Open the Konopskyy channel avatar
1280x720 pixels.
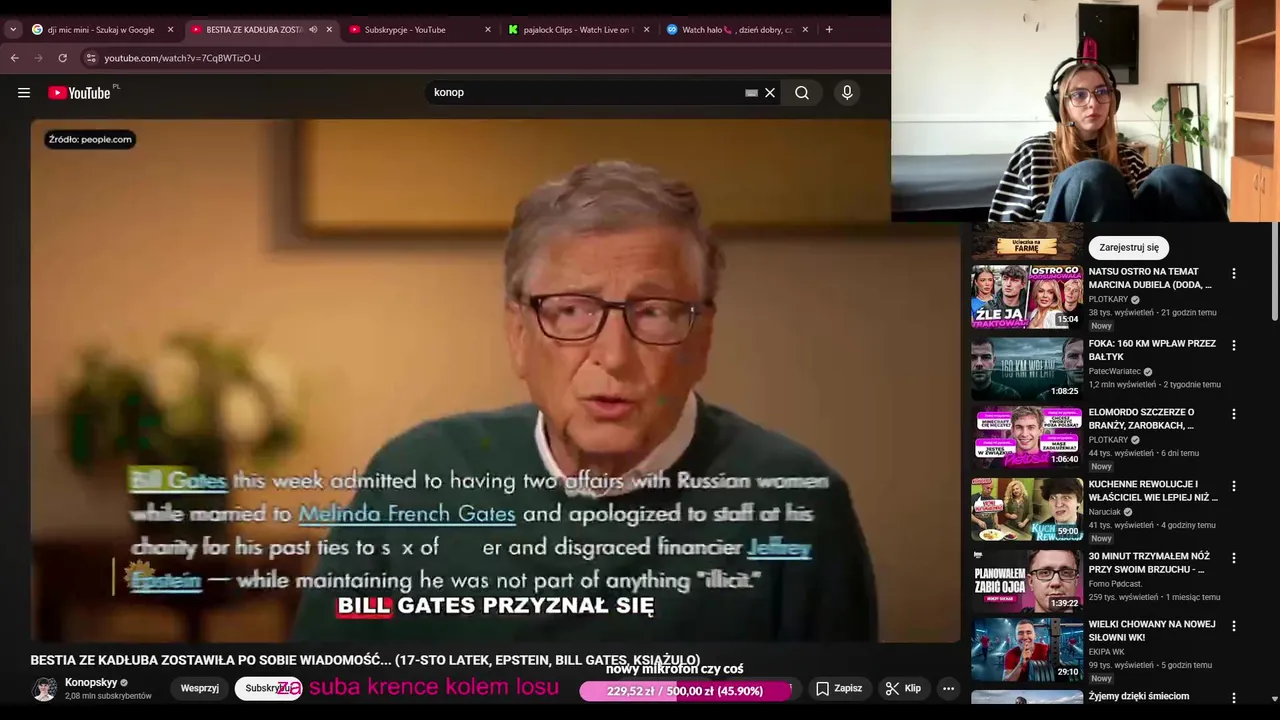point(44,689)
